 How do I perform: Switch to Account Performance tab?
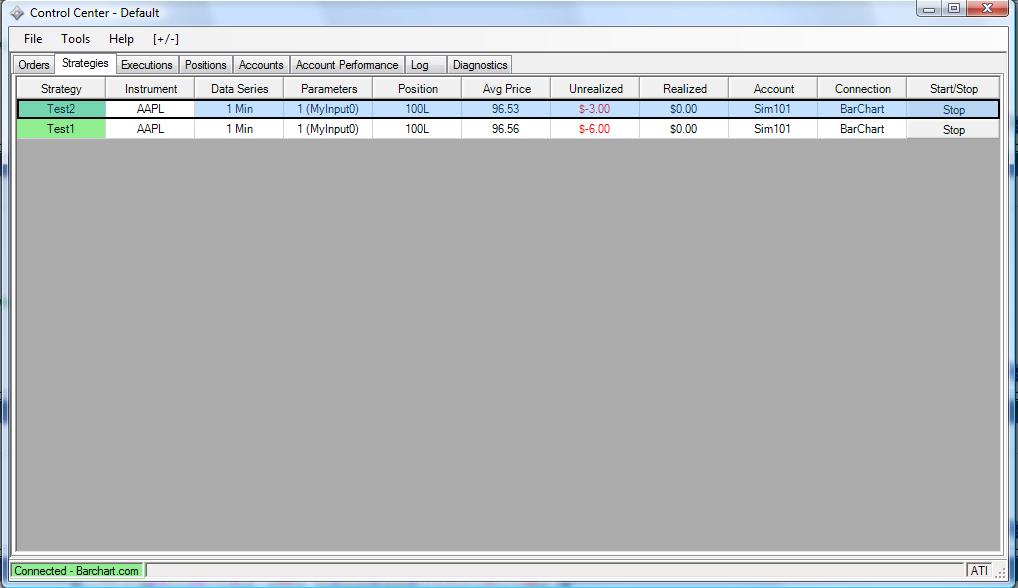pos(347,65)
